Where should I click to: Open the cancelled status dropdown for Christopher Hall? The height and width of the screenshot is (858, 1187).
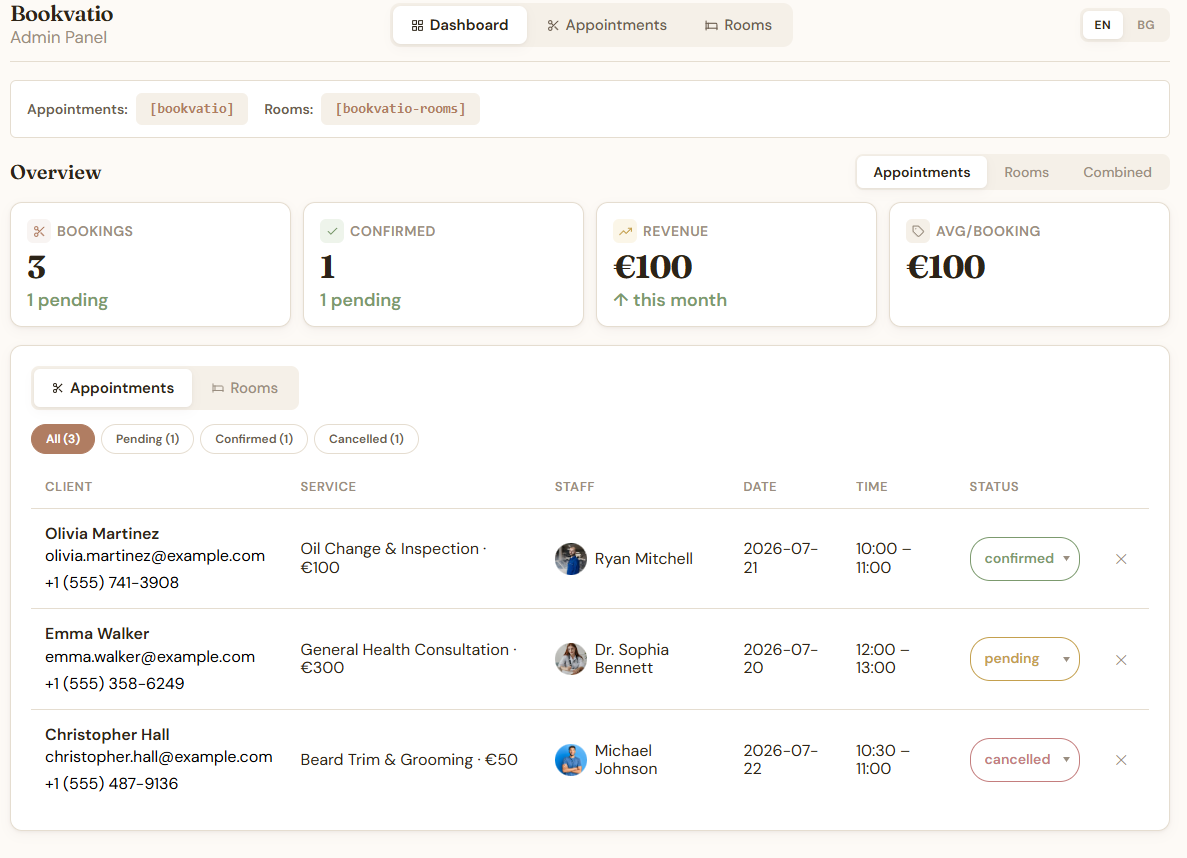[1024, 760]
